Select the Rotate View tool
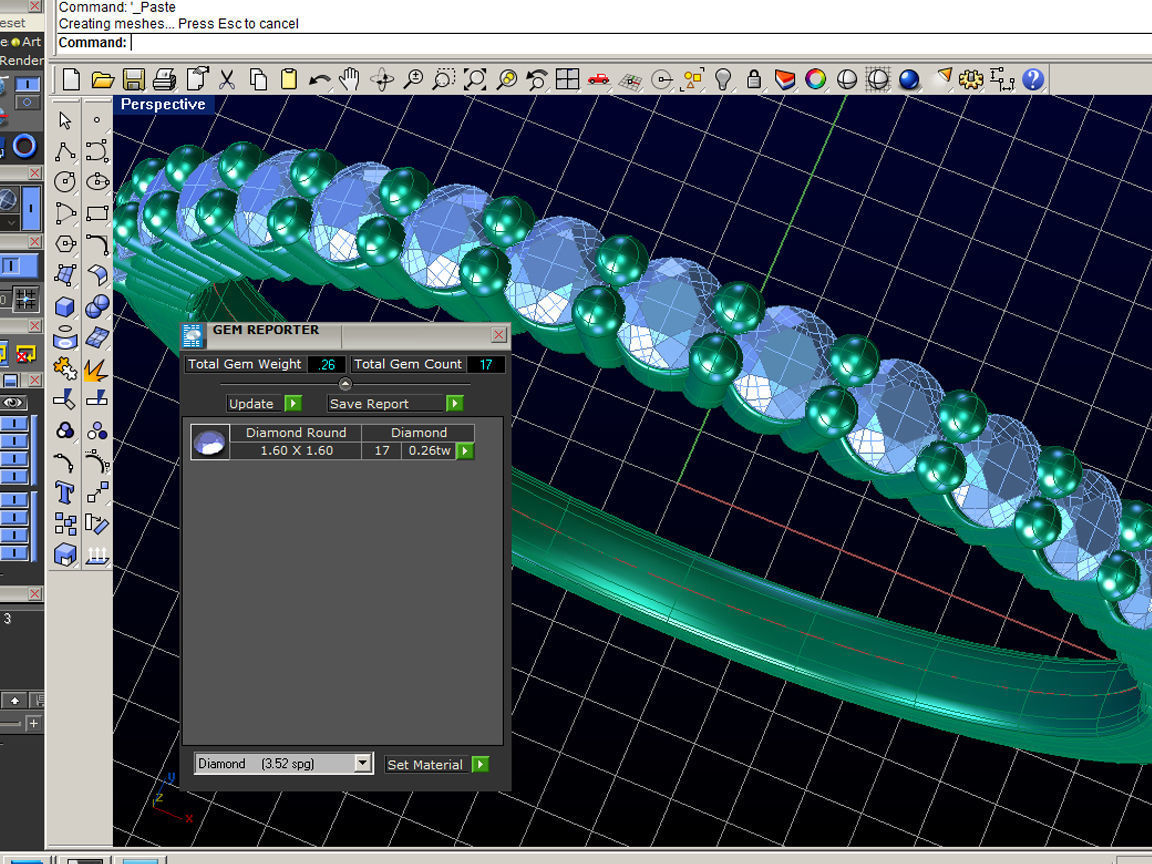 point(382,79)
